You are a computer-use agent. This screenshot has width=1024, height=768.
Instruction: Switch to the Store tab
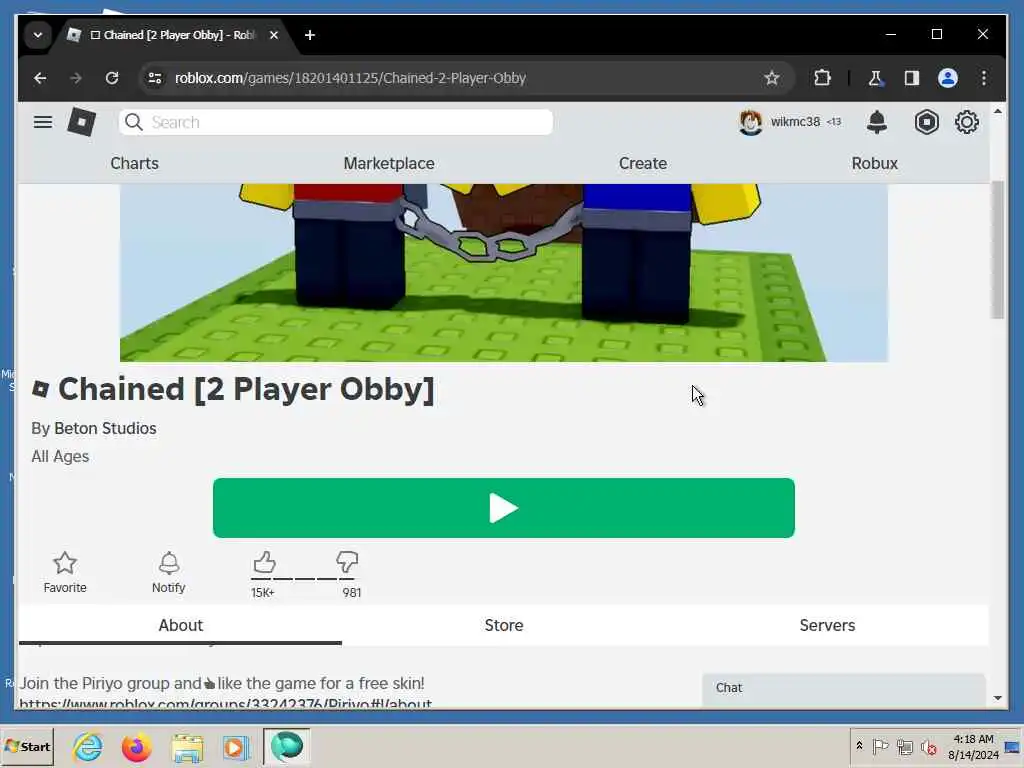coord(504,625)
